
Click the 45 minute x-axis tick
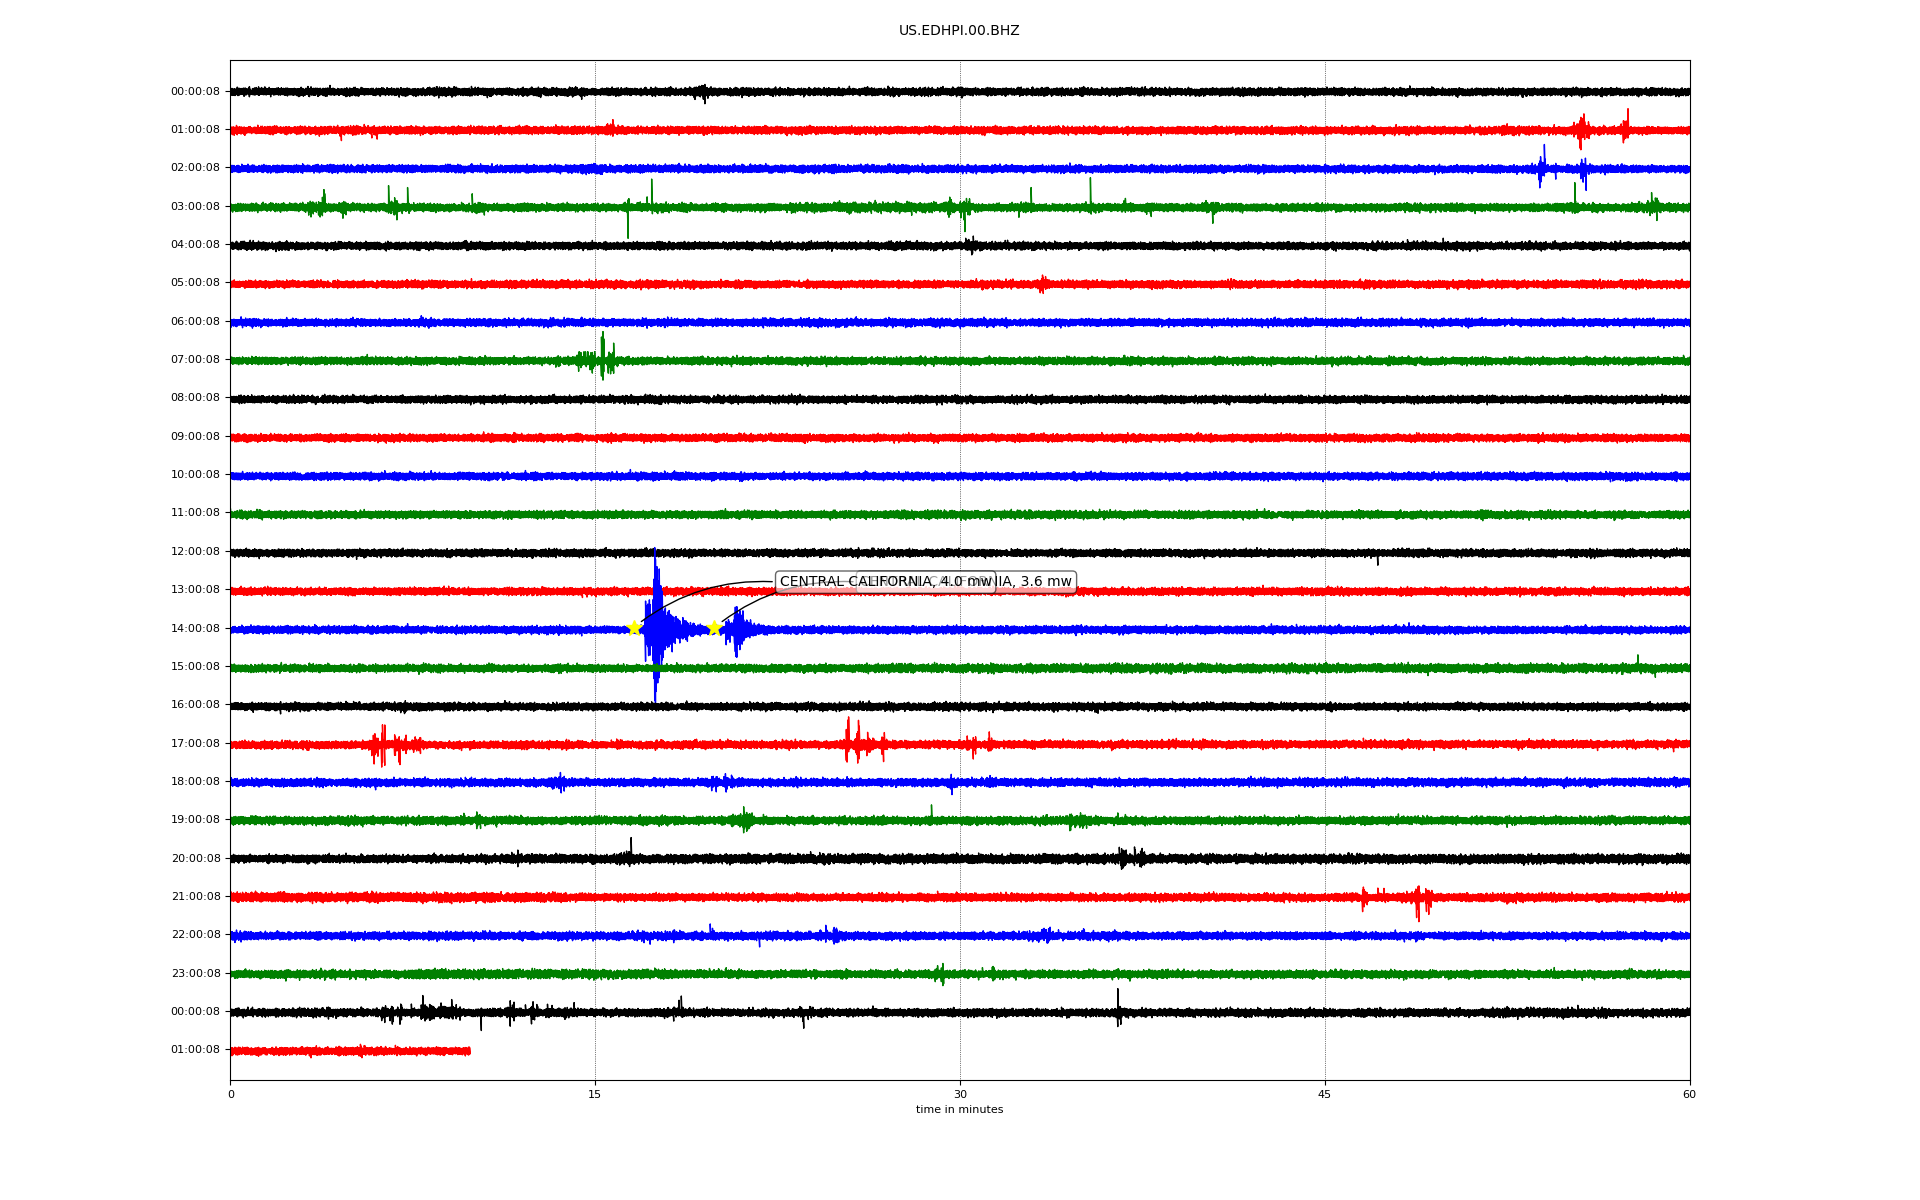click(x=1325, y=1094)
